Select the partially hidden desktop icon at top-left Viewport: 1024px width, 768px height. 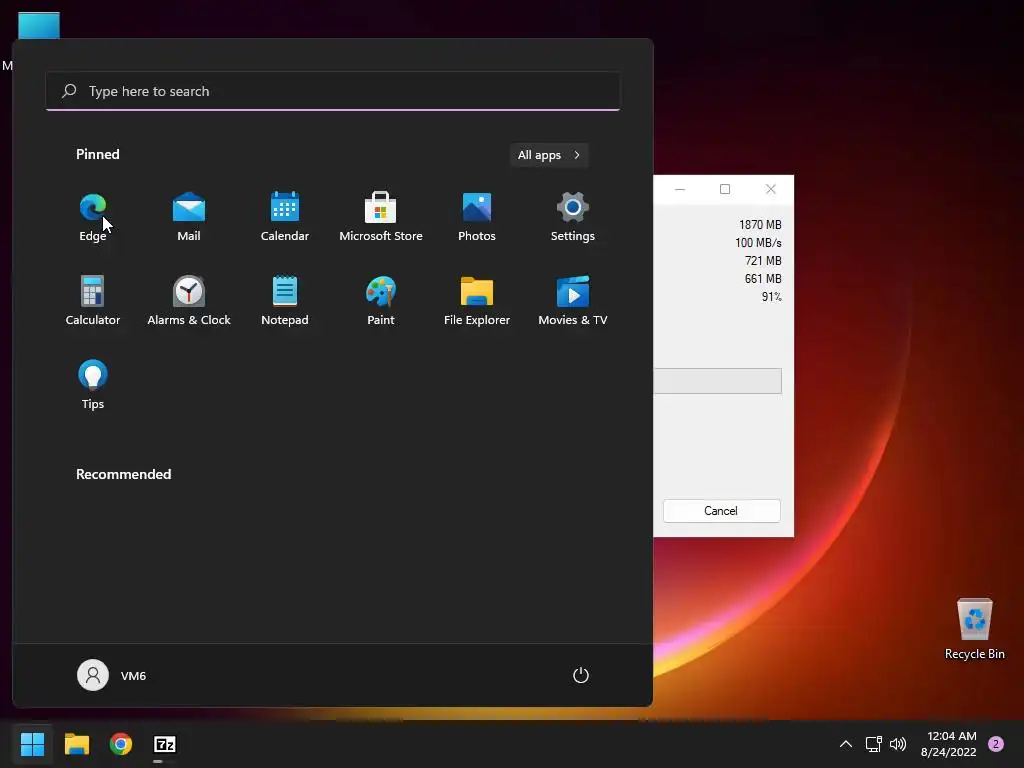tap(39, 25)
